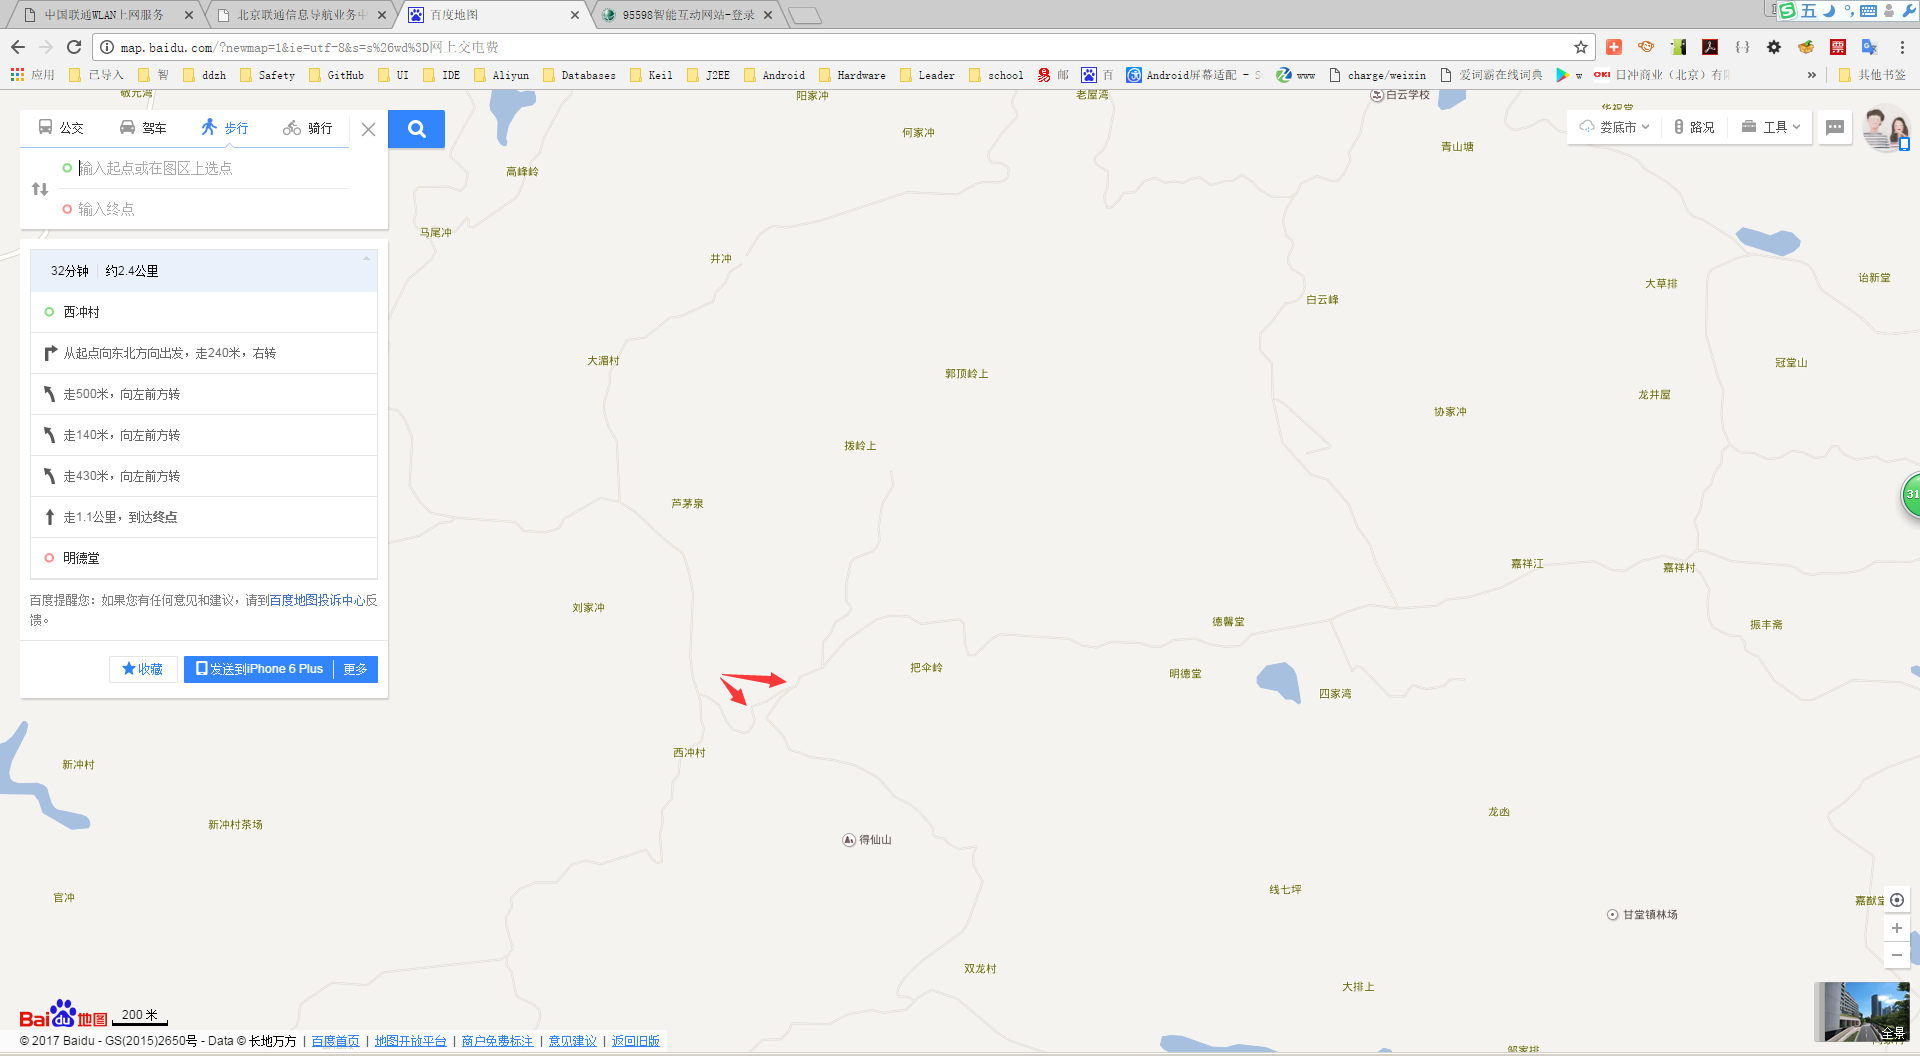Collapse the 32分钟 route summary header

pyautogui.click(x=204, y=271)
